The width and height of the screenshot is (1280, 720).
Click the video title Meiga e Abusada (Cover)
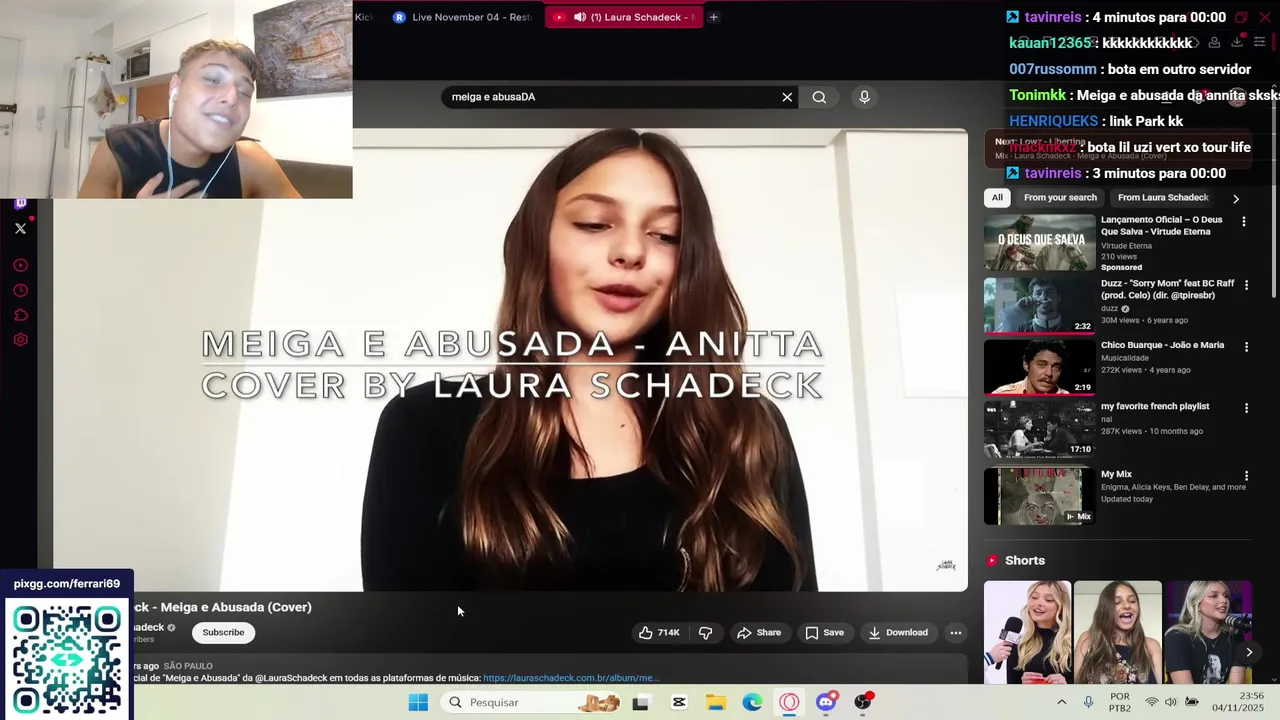coord(223,607)
